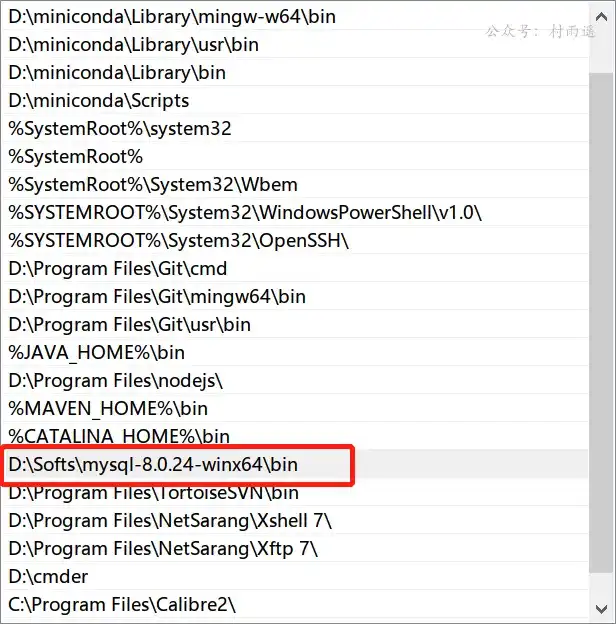Select the D:\Program Files\nodejs\ entry
Image resolution: width=616 pixels, height=624 pixels.
(x=296, y=380)
